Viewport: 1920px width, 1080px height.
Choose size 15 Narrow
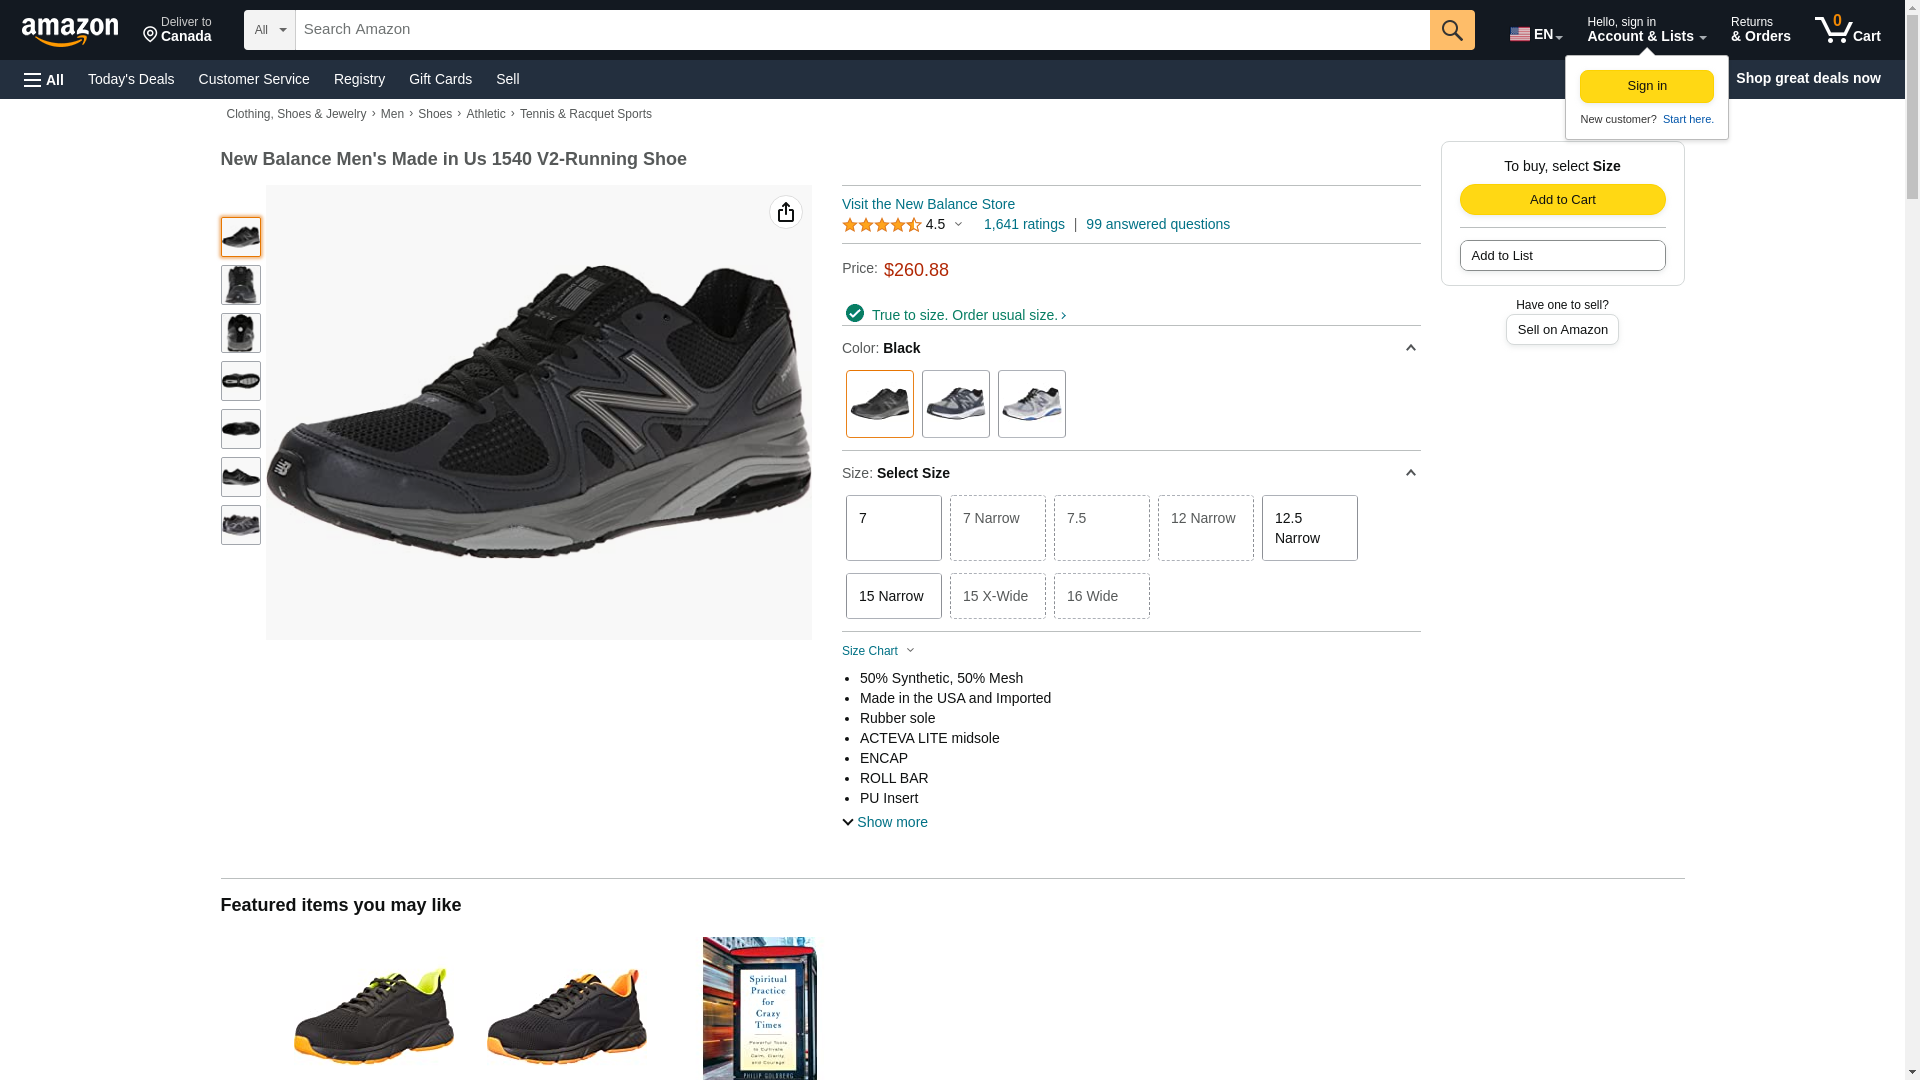coord(893,596)
